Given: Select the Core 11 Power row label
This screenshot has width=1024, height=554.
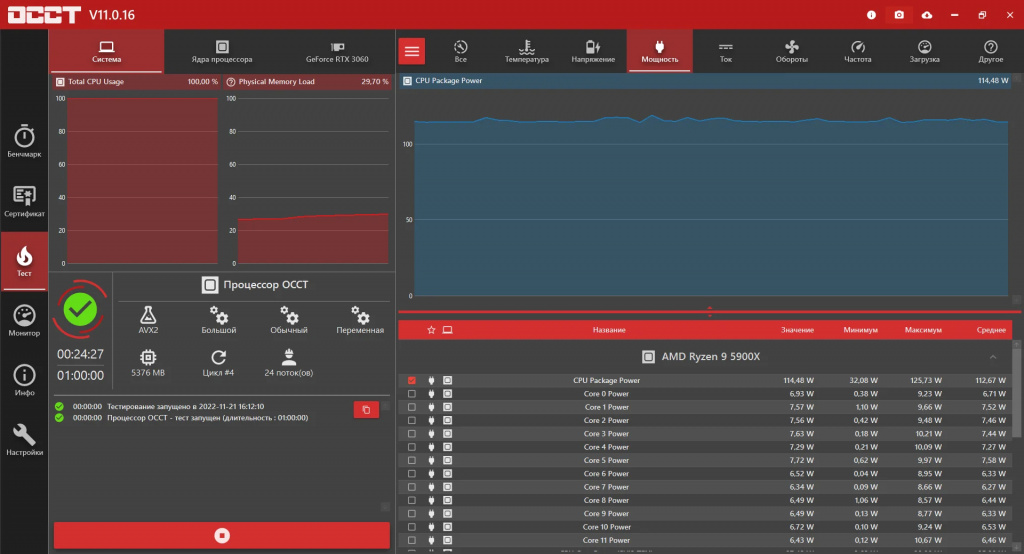Looking at the screenshot, I should pyautogui.click(x=606, y=540).
